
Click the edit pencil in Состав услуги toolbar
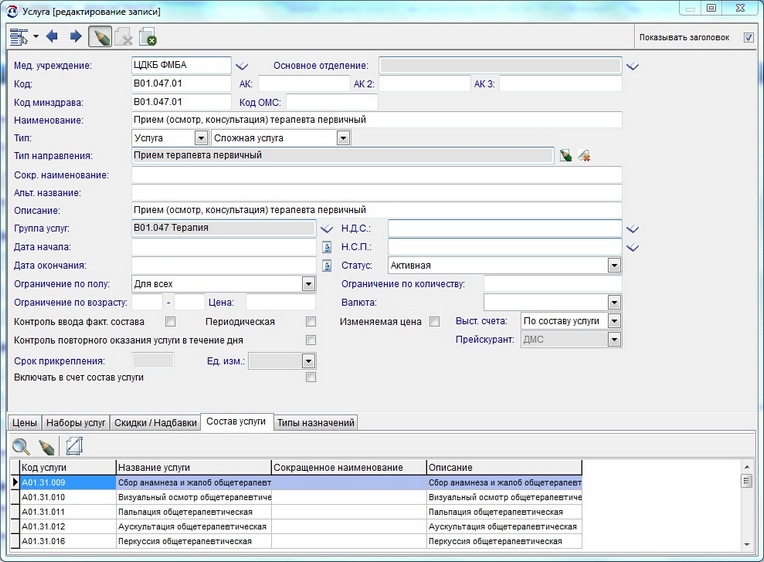point(47,446)
